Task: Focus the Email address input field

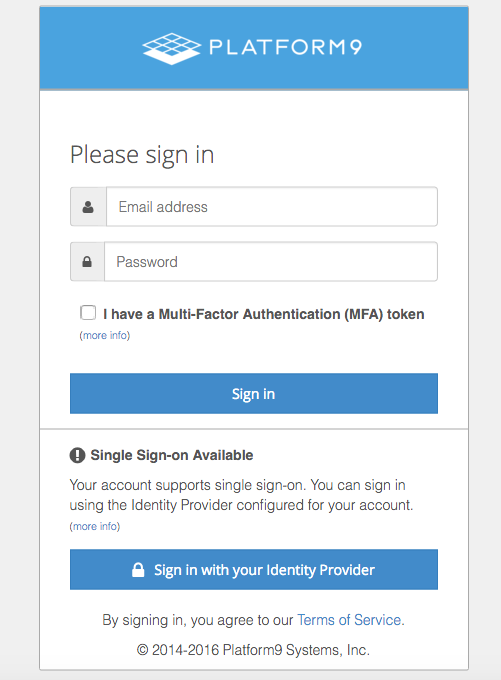Action: click(x=272, y=207)
